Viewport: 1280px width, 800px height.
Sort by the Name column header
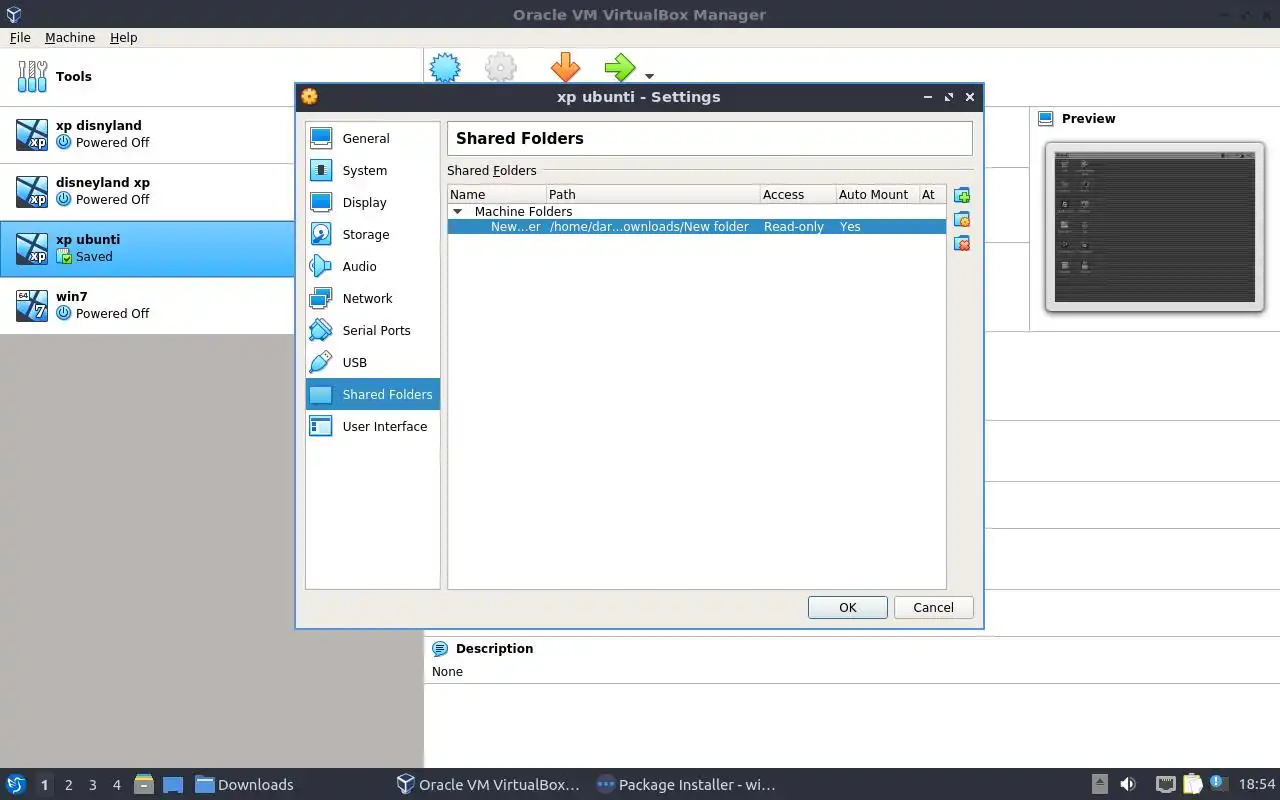(x=496, y=194)
